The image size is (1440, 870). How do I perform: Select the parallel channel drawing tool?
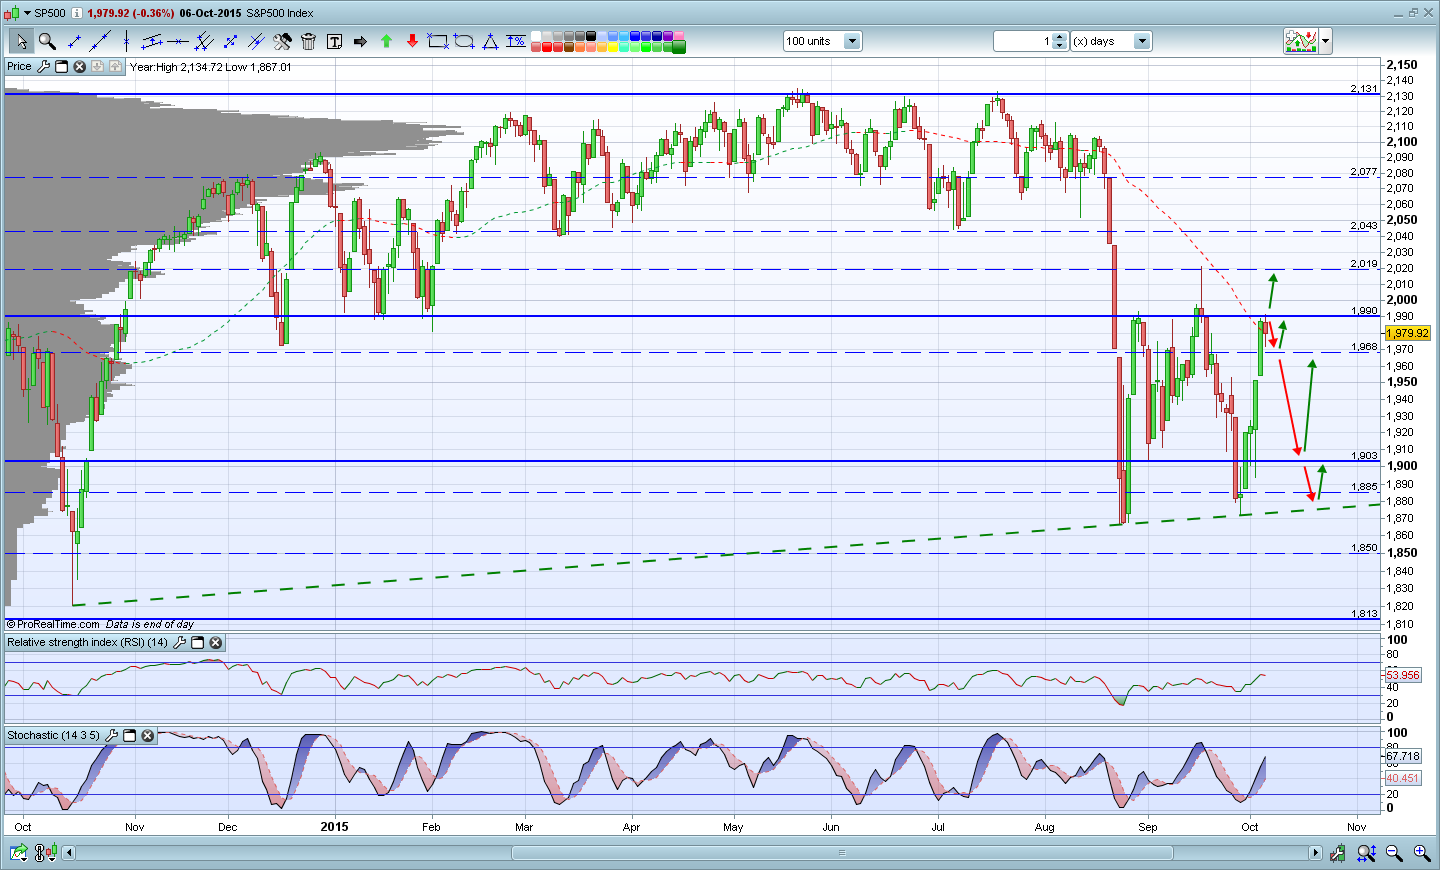coord(152,41)
